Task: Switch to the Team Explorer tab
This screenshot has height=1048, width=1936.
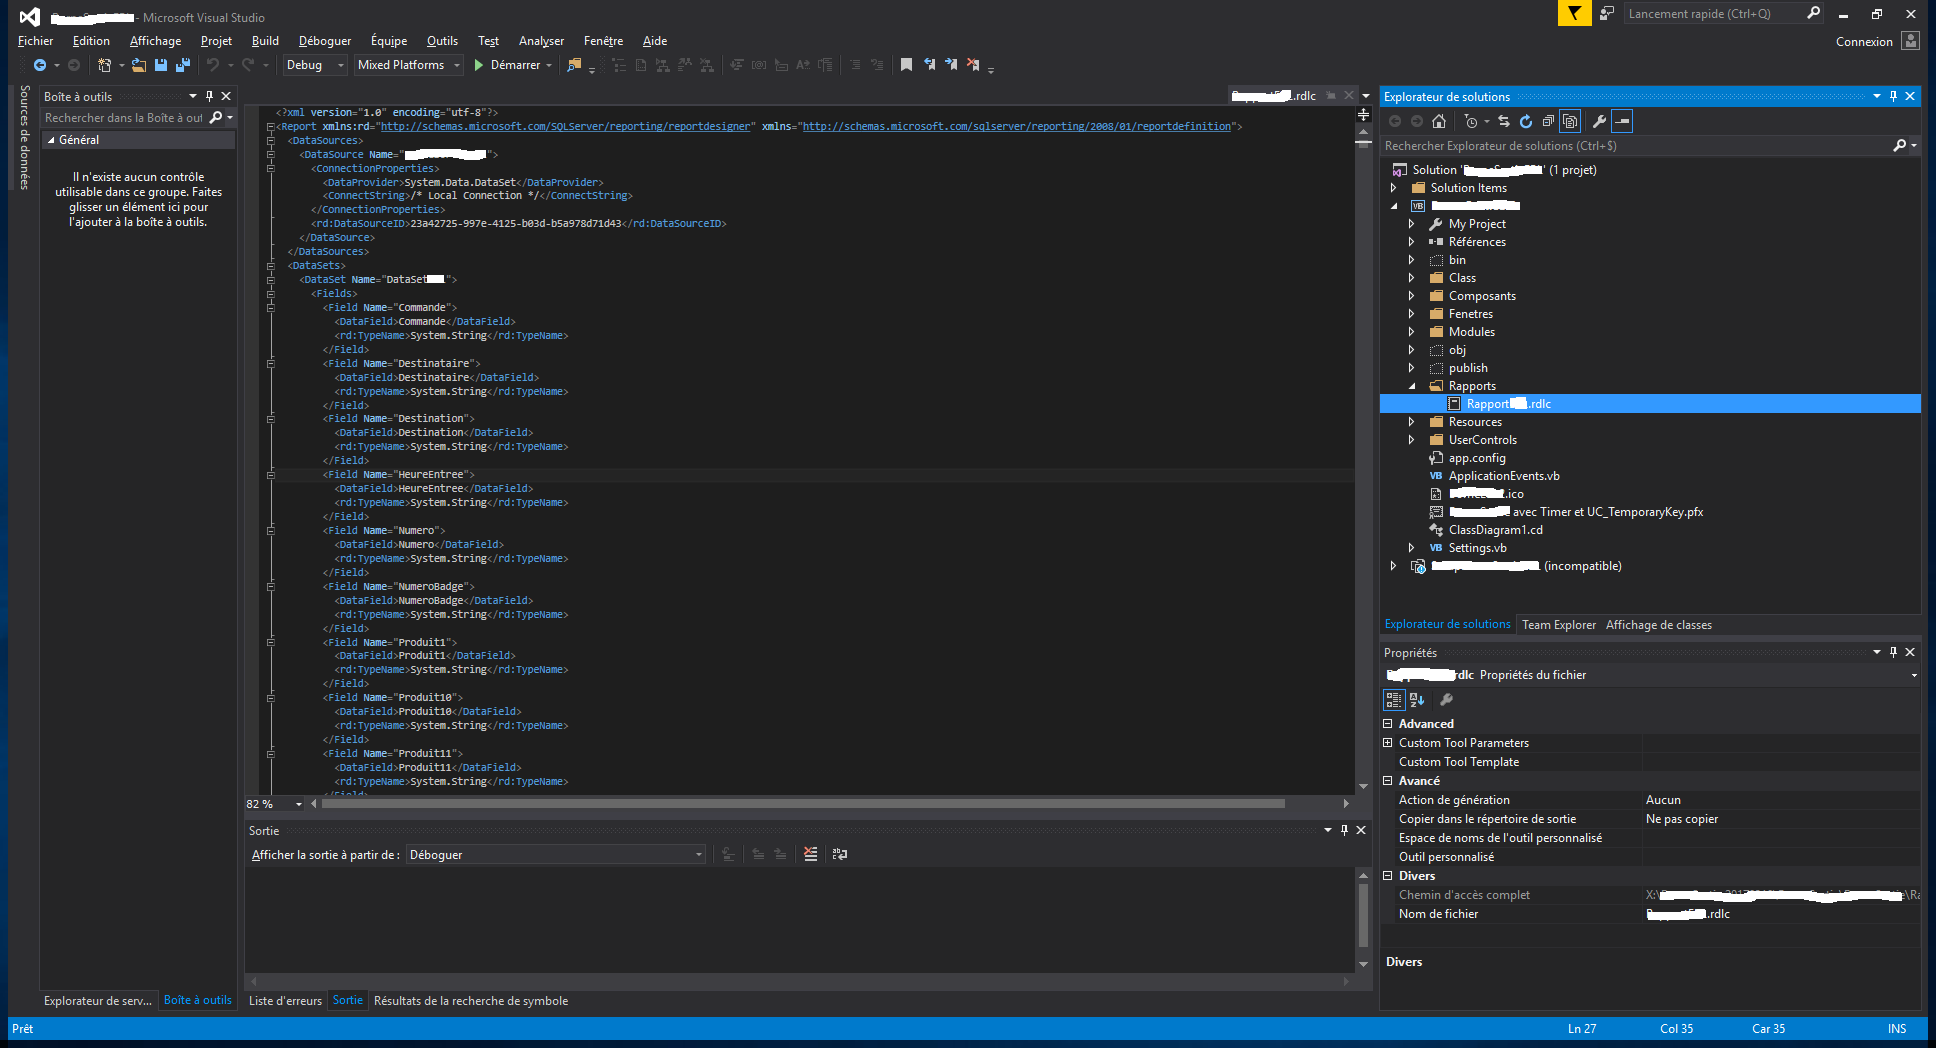Action: [x=1557, y=624]
